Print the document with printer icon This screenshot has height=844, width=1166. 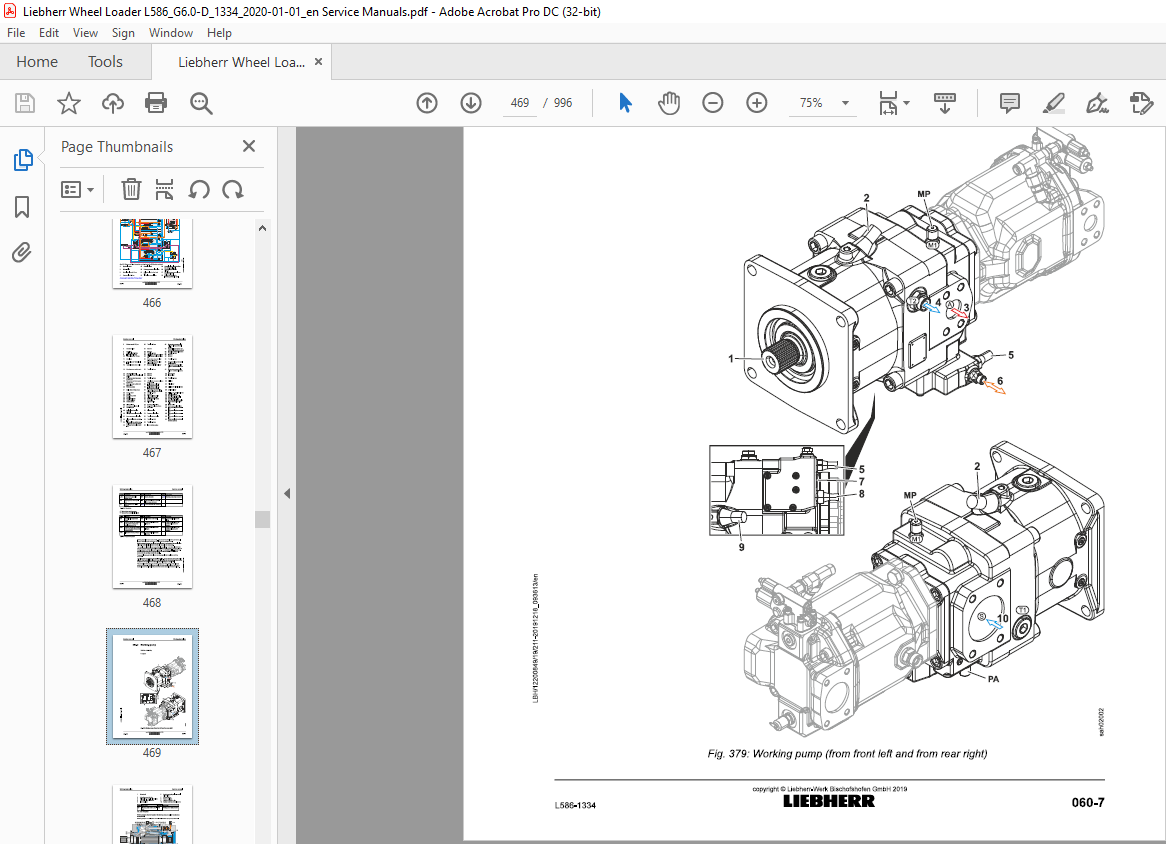(156, 103)
